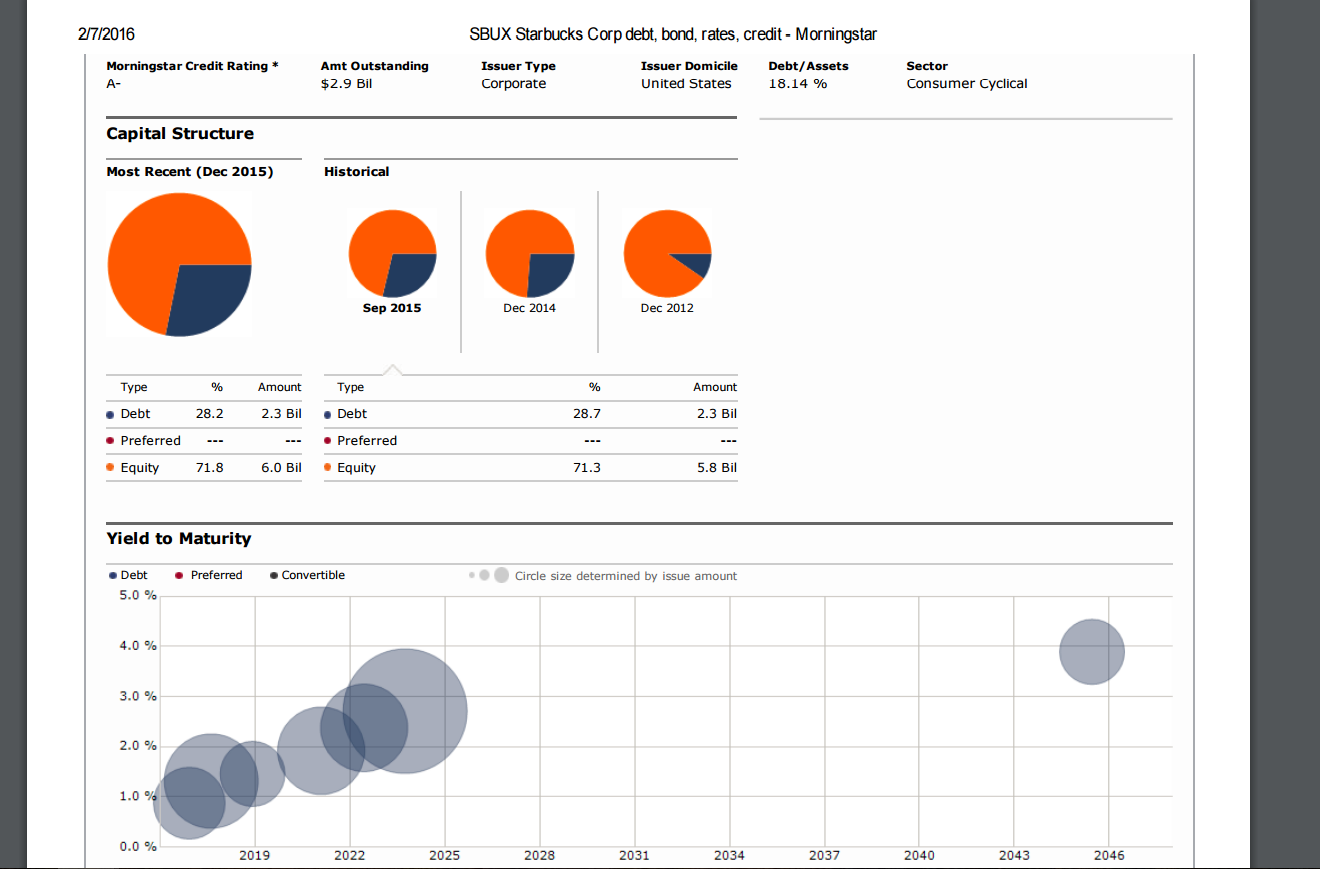Viewport: 1320px width, 869px height.
Task: Click the Dec 2012 label
Action: click(x=667, y=308)
